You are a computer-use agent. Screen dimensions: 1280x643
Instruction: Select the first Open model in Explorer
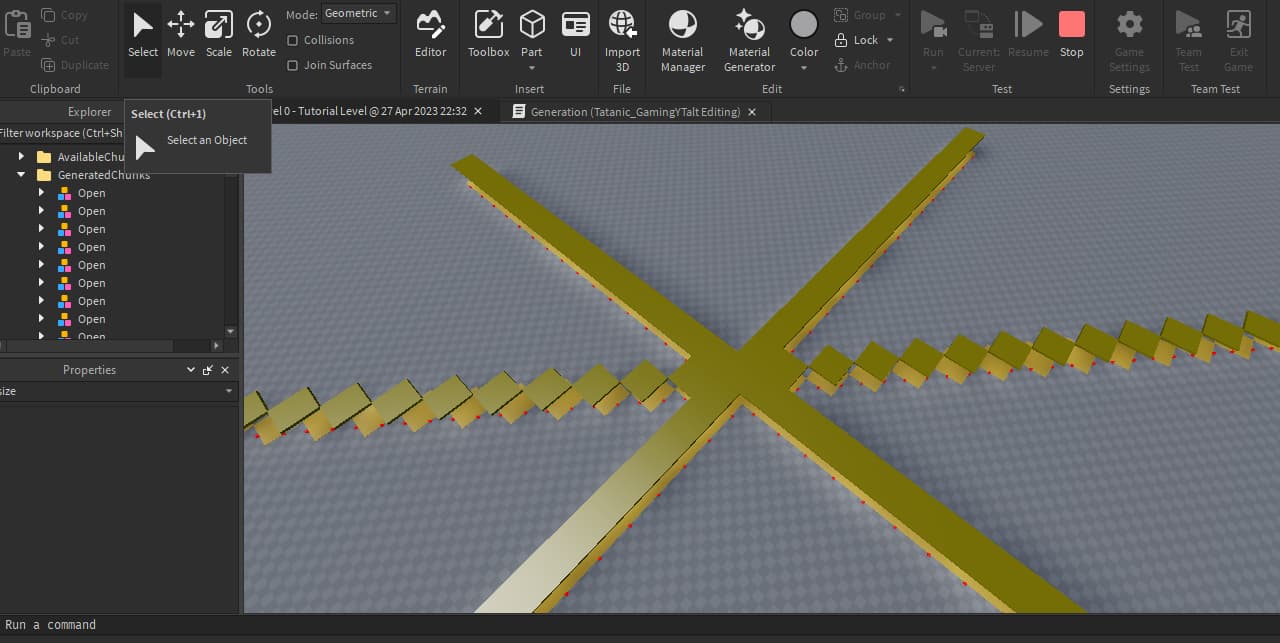tap(91, 193)
